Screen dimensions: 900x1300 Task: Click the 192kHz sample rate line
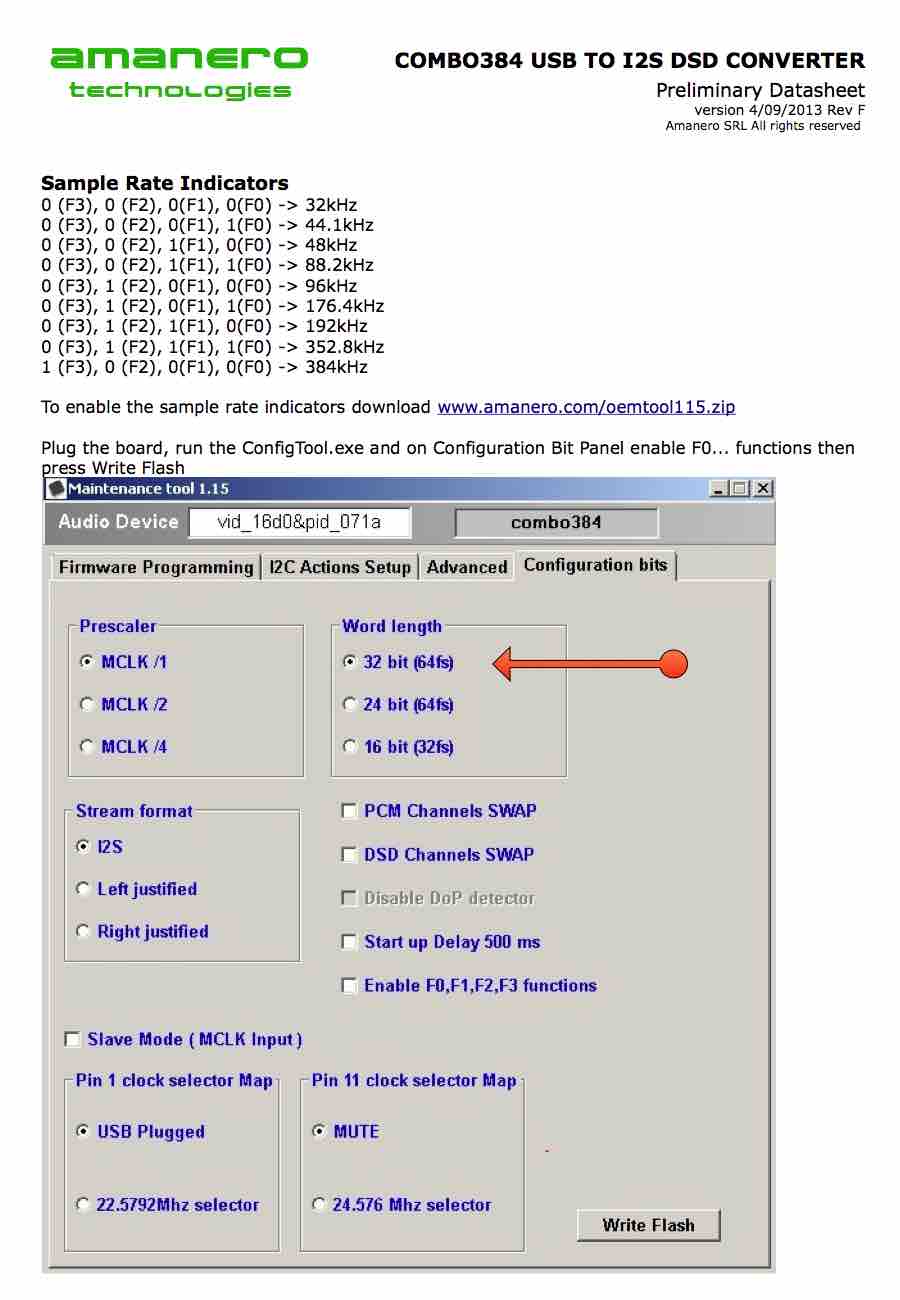point(205,326)
